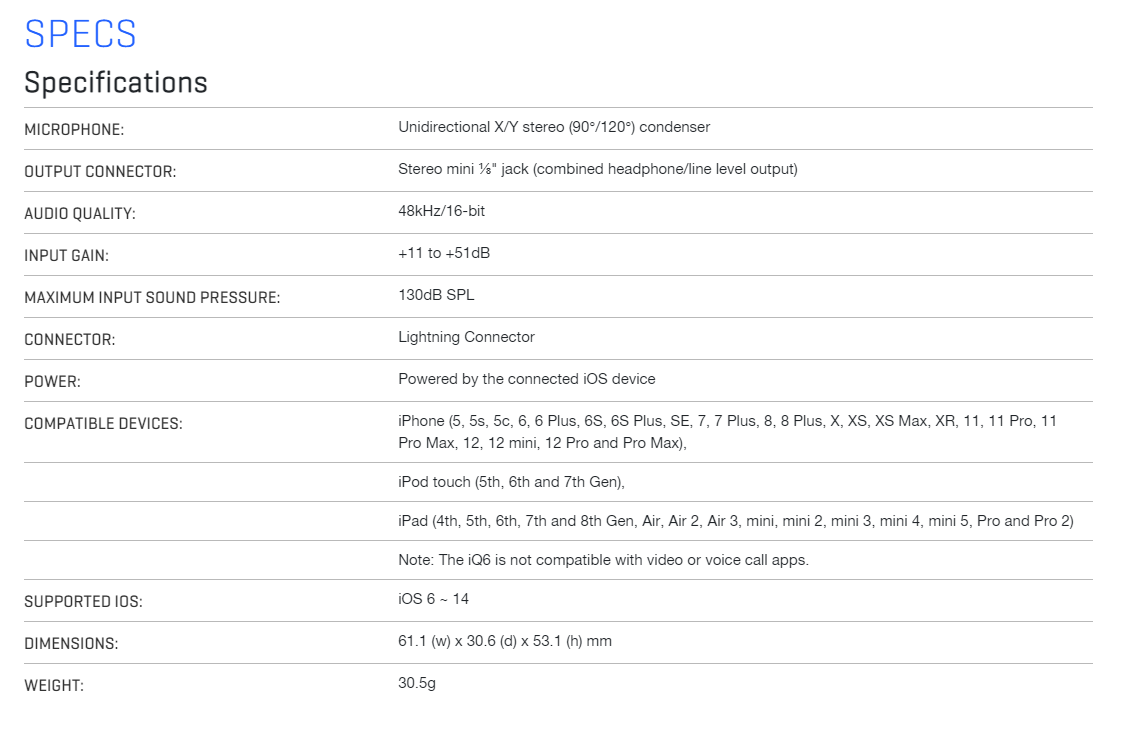1131x745 pixels.
Task: Click the SPECS heading
Action: coord(80,34)
